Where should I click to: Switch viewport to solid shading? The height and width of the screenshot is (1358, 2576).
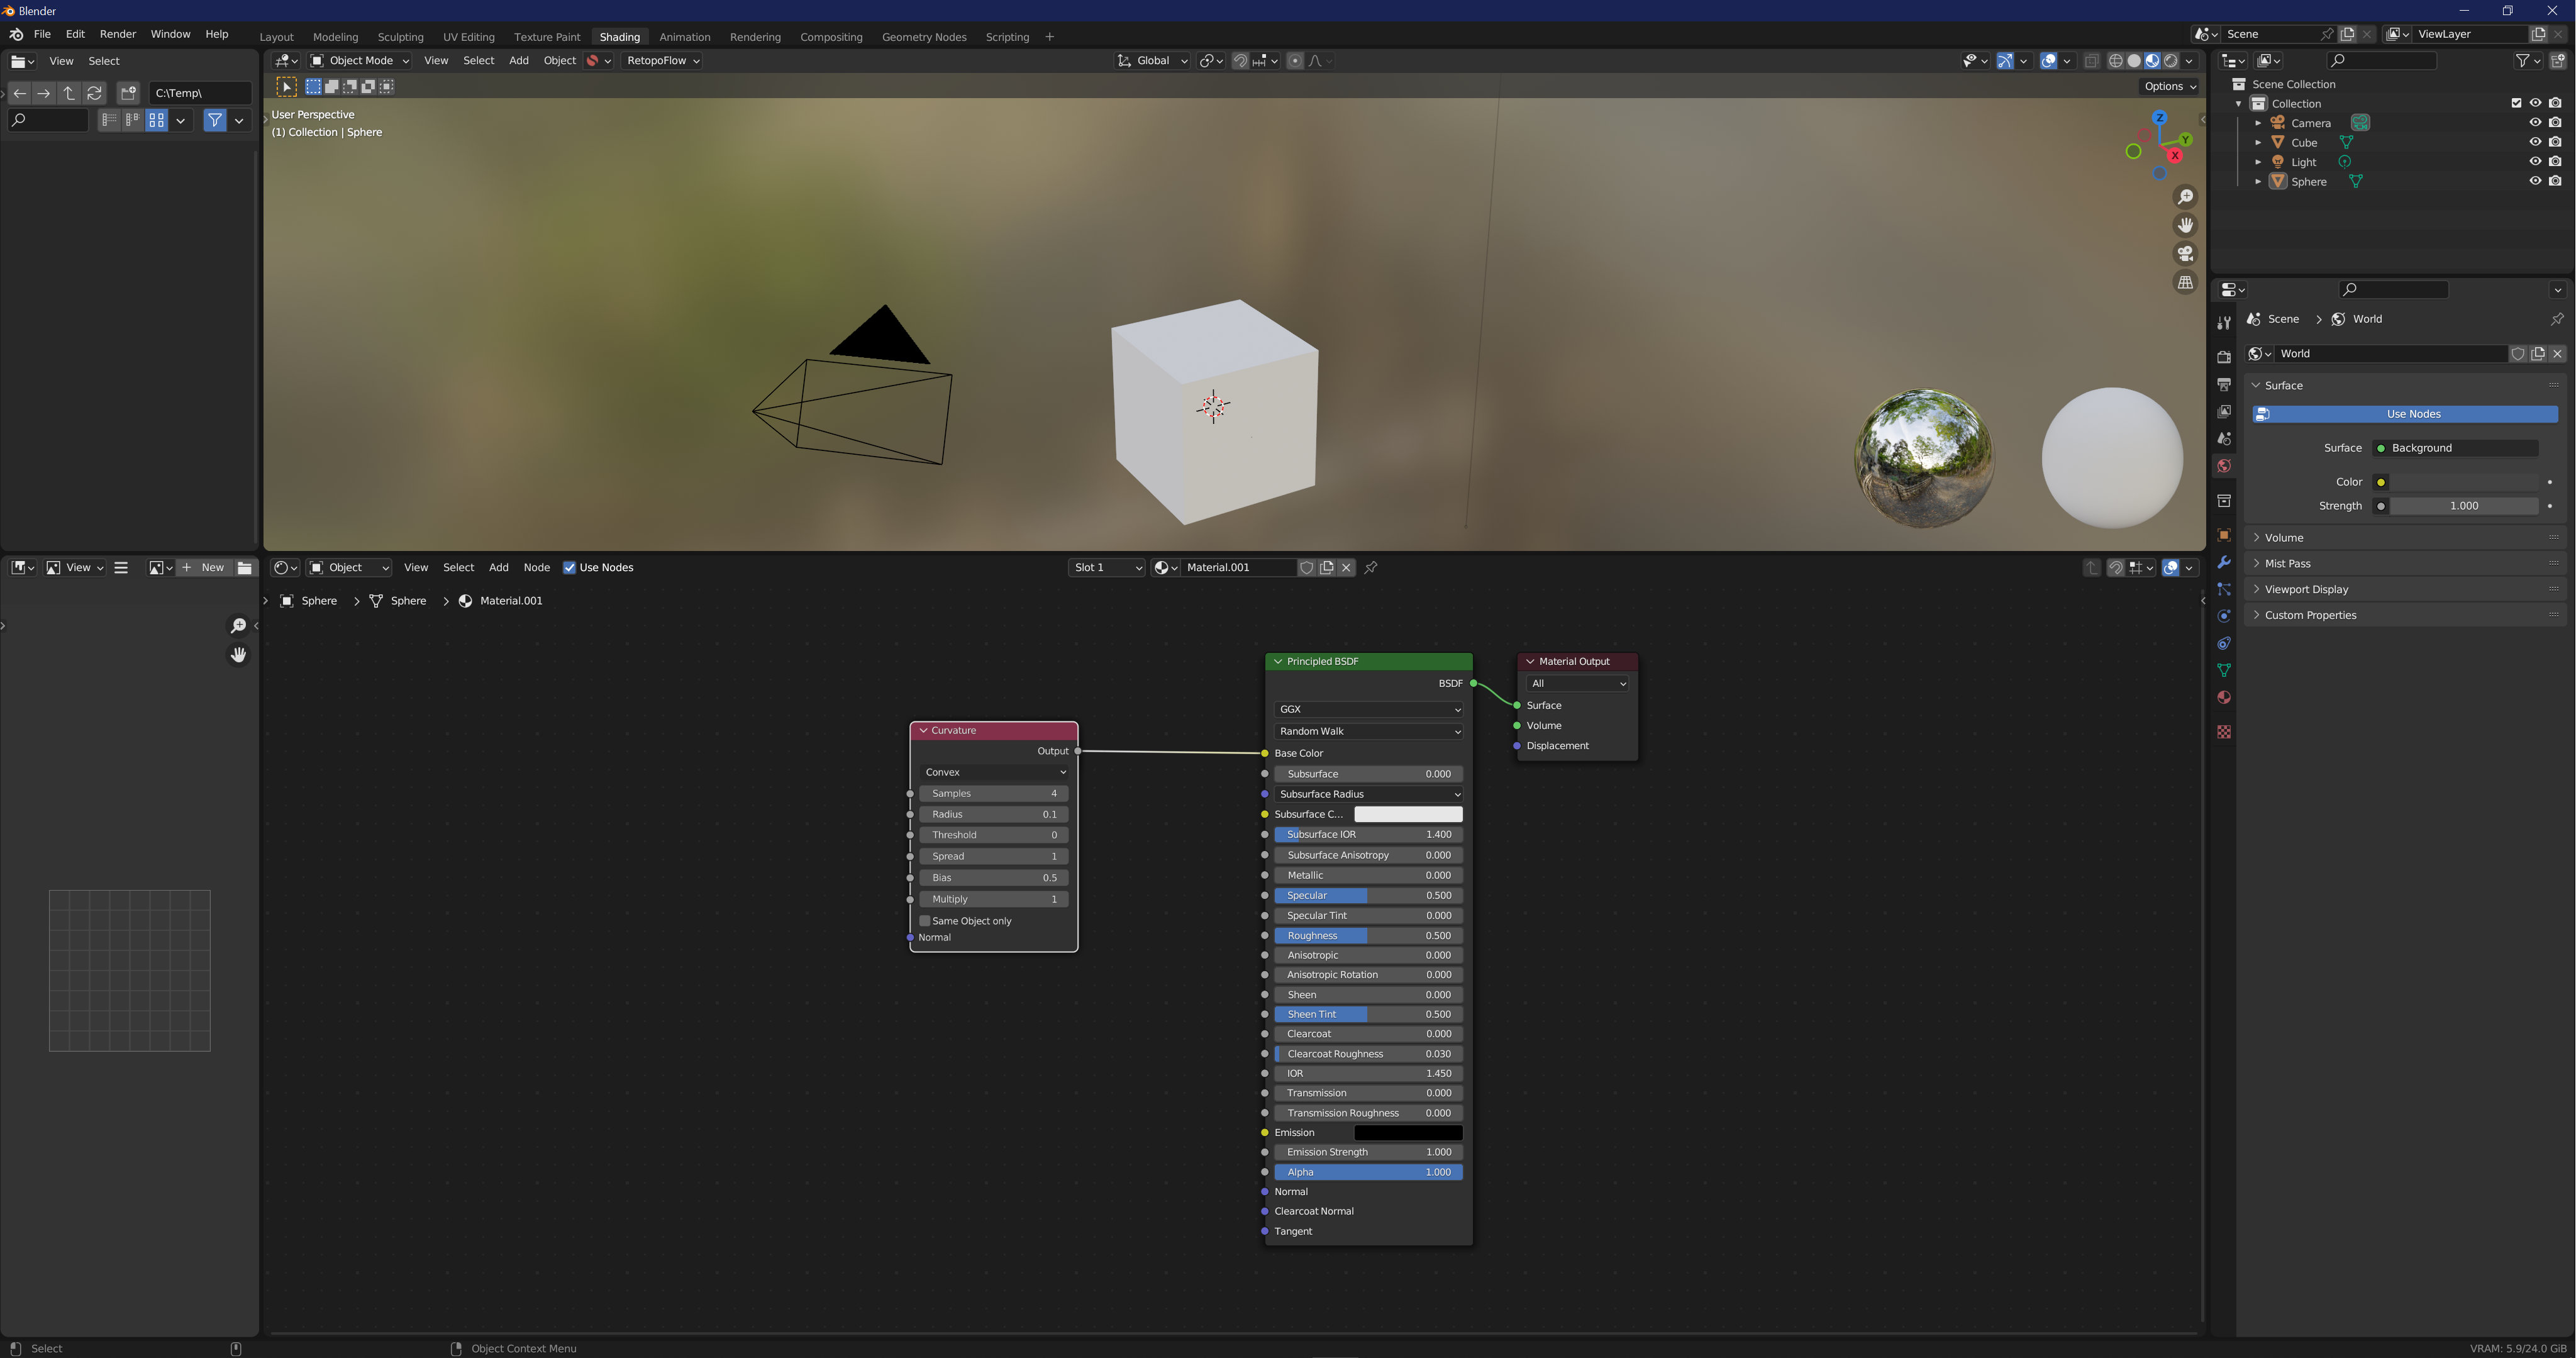pyautogui.click(x=2134, y=61)
